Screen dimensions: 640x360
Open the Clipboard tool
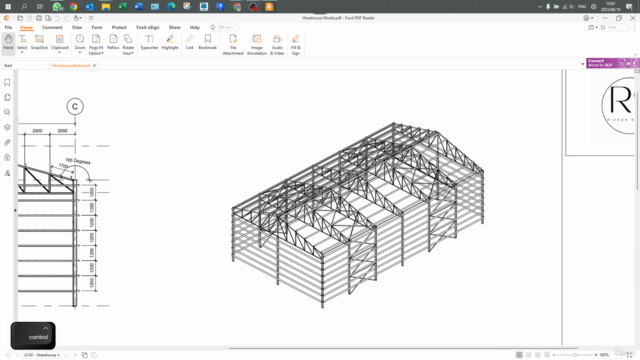(x=60, y=42)
